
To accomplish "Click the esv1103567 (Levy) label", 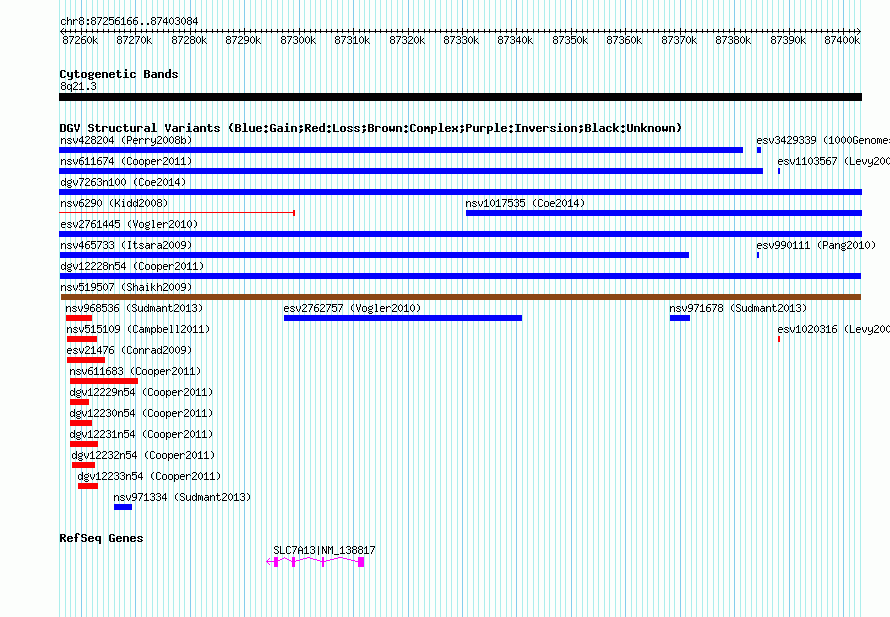I will 833,161.
